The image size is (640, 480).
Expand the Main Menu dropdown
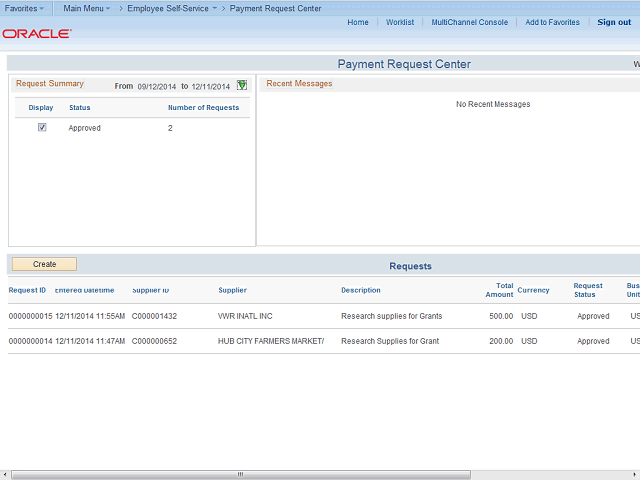[87, 8]
